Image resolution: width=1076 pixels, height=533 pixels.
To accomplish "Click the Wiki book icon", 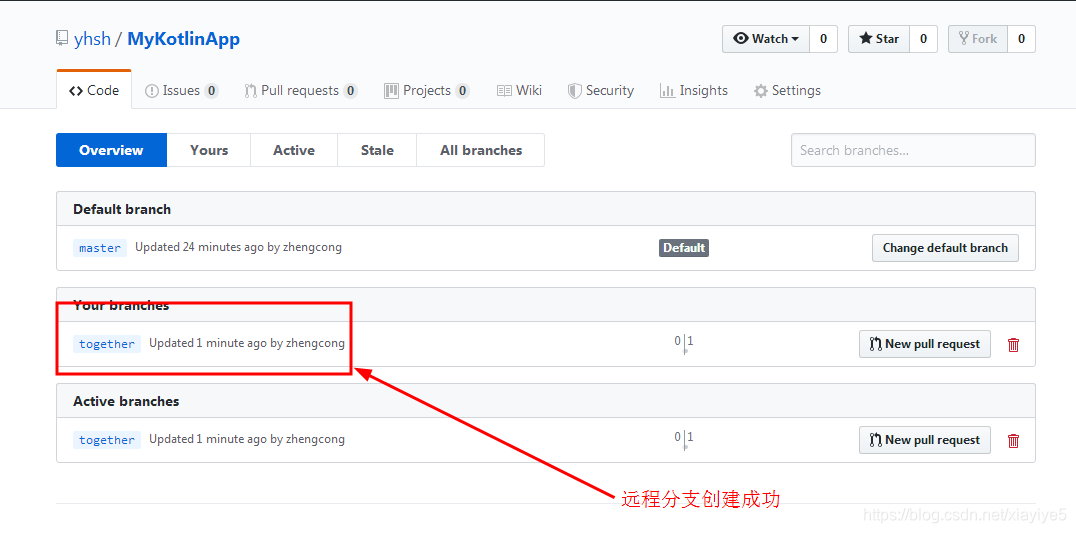I will [504, 91].
